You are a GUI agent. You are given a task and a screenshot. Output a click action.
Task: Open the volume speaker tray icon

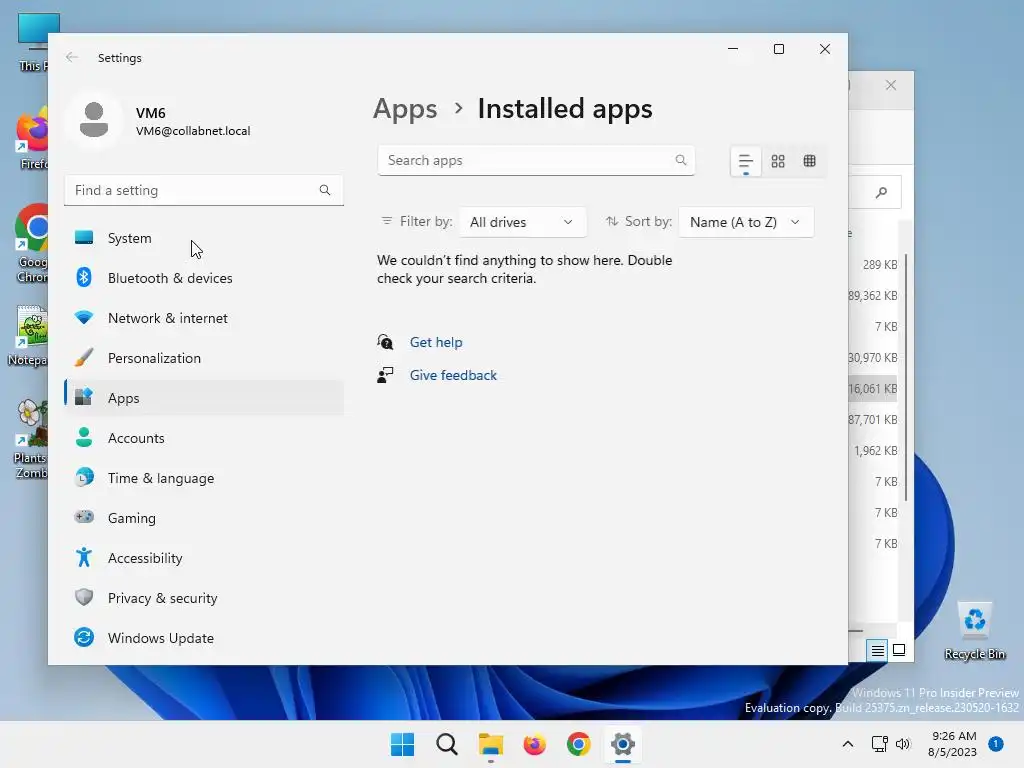(x=903, y=744)
